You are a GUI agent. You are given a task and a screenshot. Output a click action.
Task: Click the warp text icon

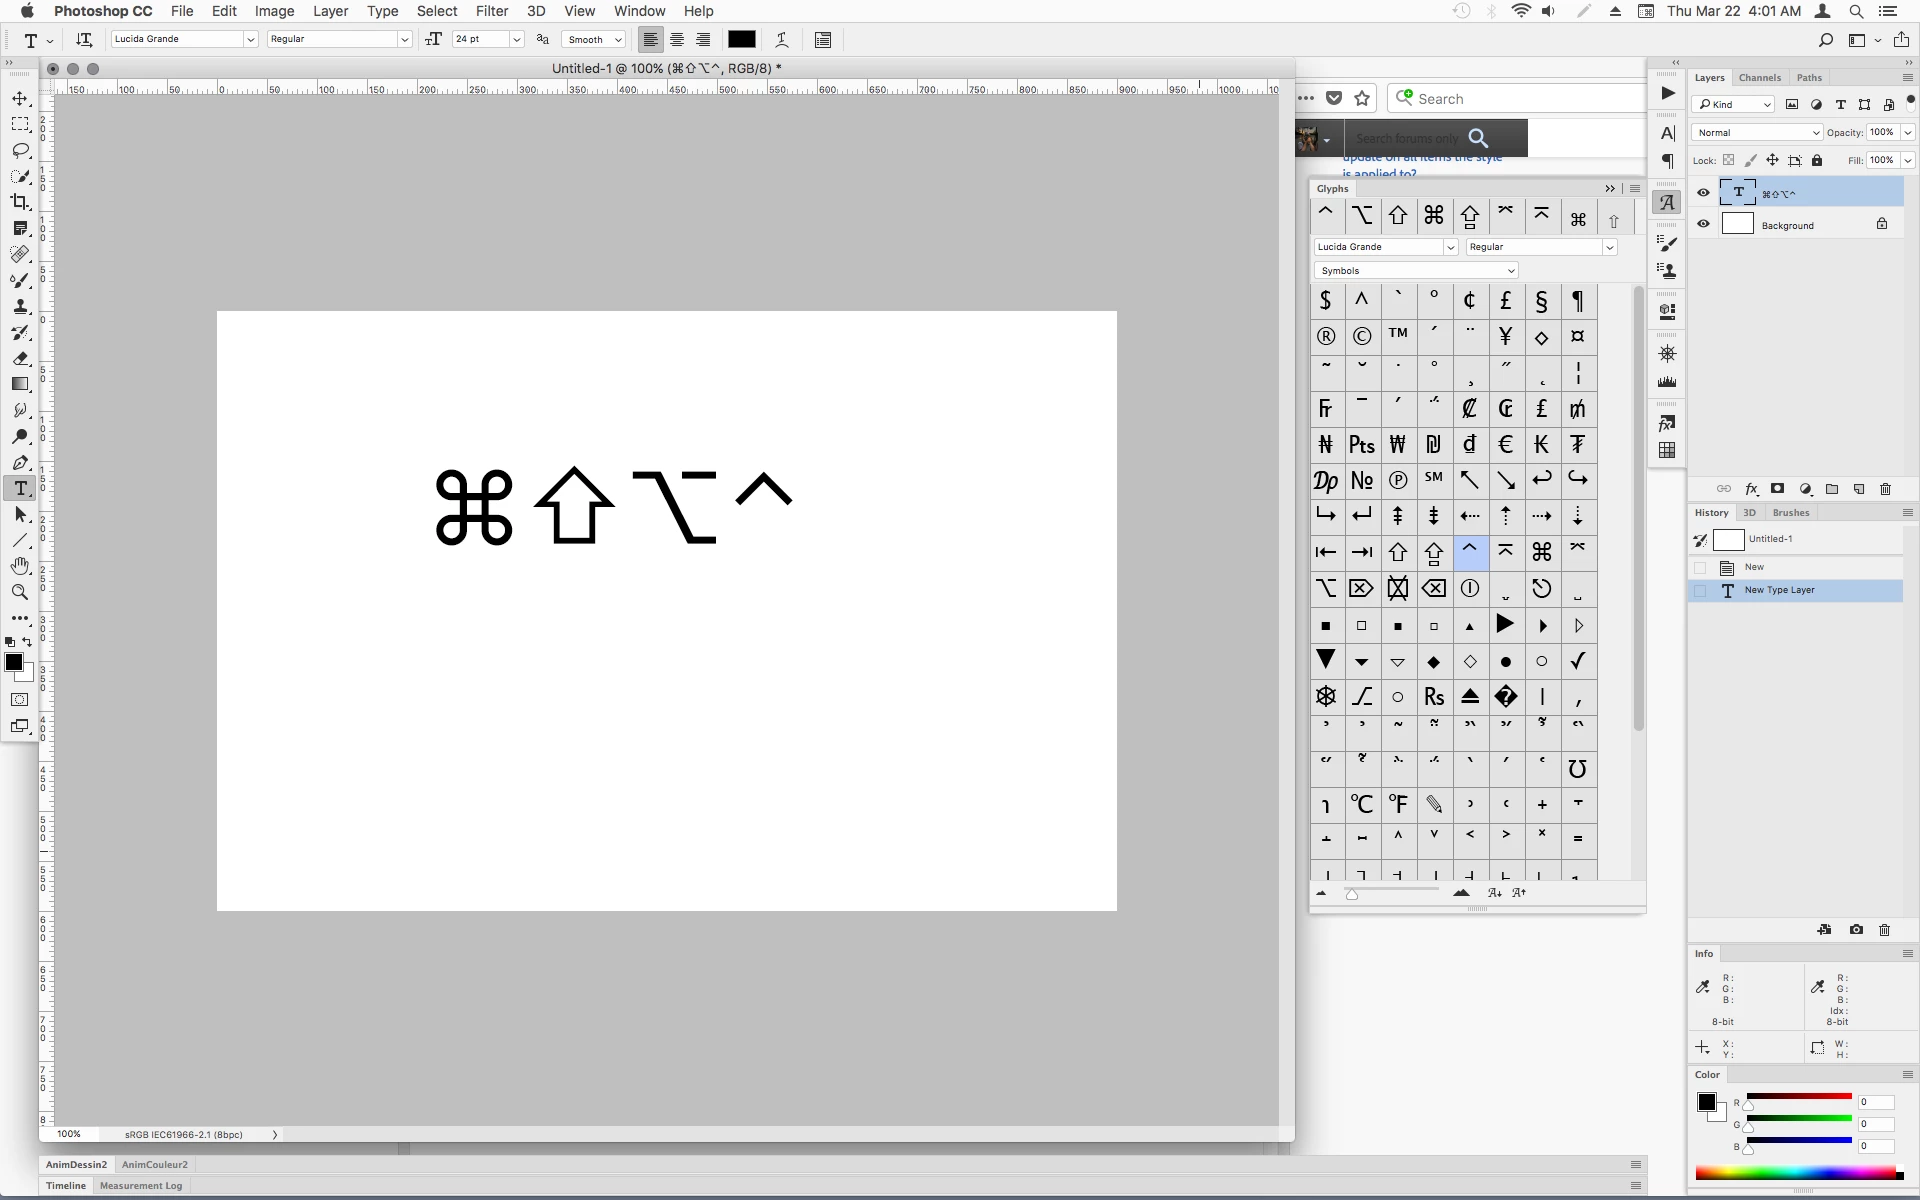tap(782, 40)
